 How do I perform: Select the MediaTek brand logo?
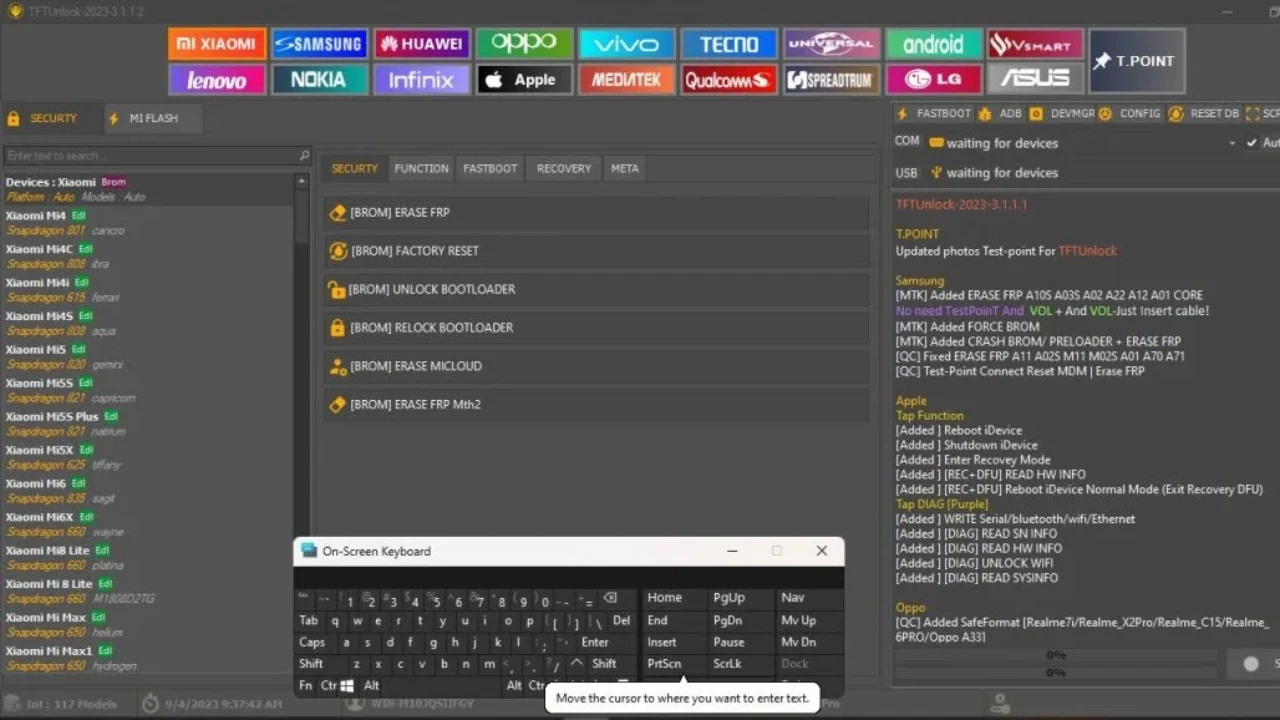(x=626, y=79)
